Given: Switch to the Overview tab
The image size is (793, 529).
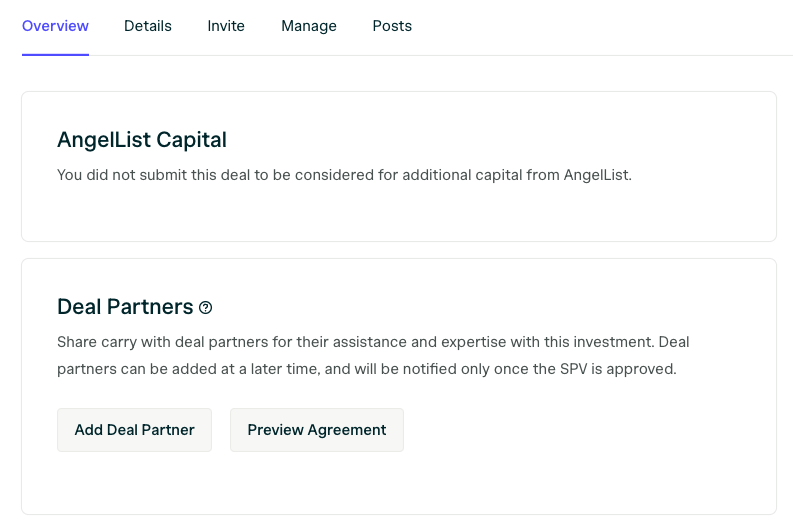Looking at the screenshot, I should 55,26.
